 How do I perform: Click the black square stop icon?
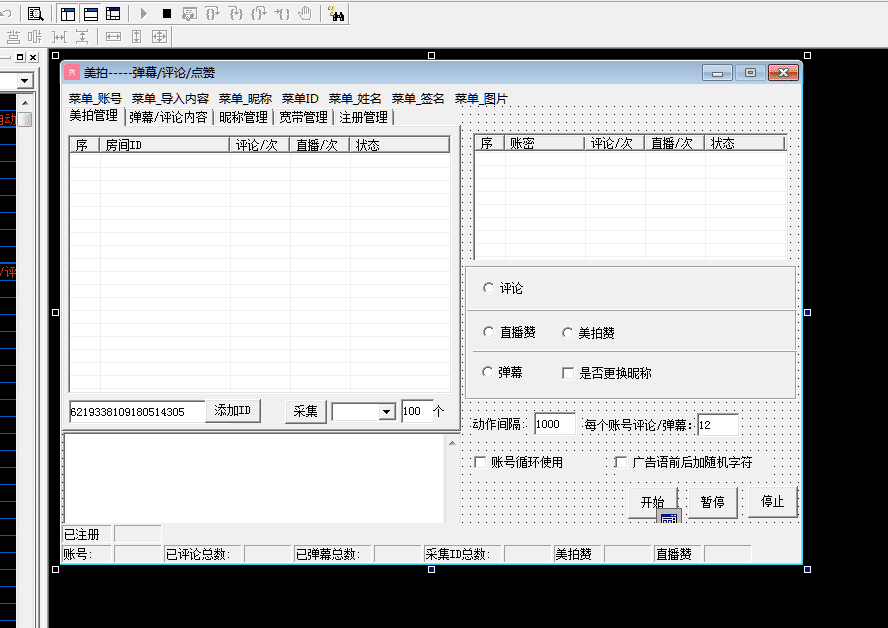[x=166, y=13]
